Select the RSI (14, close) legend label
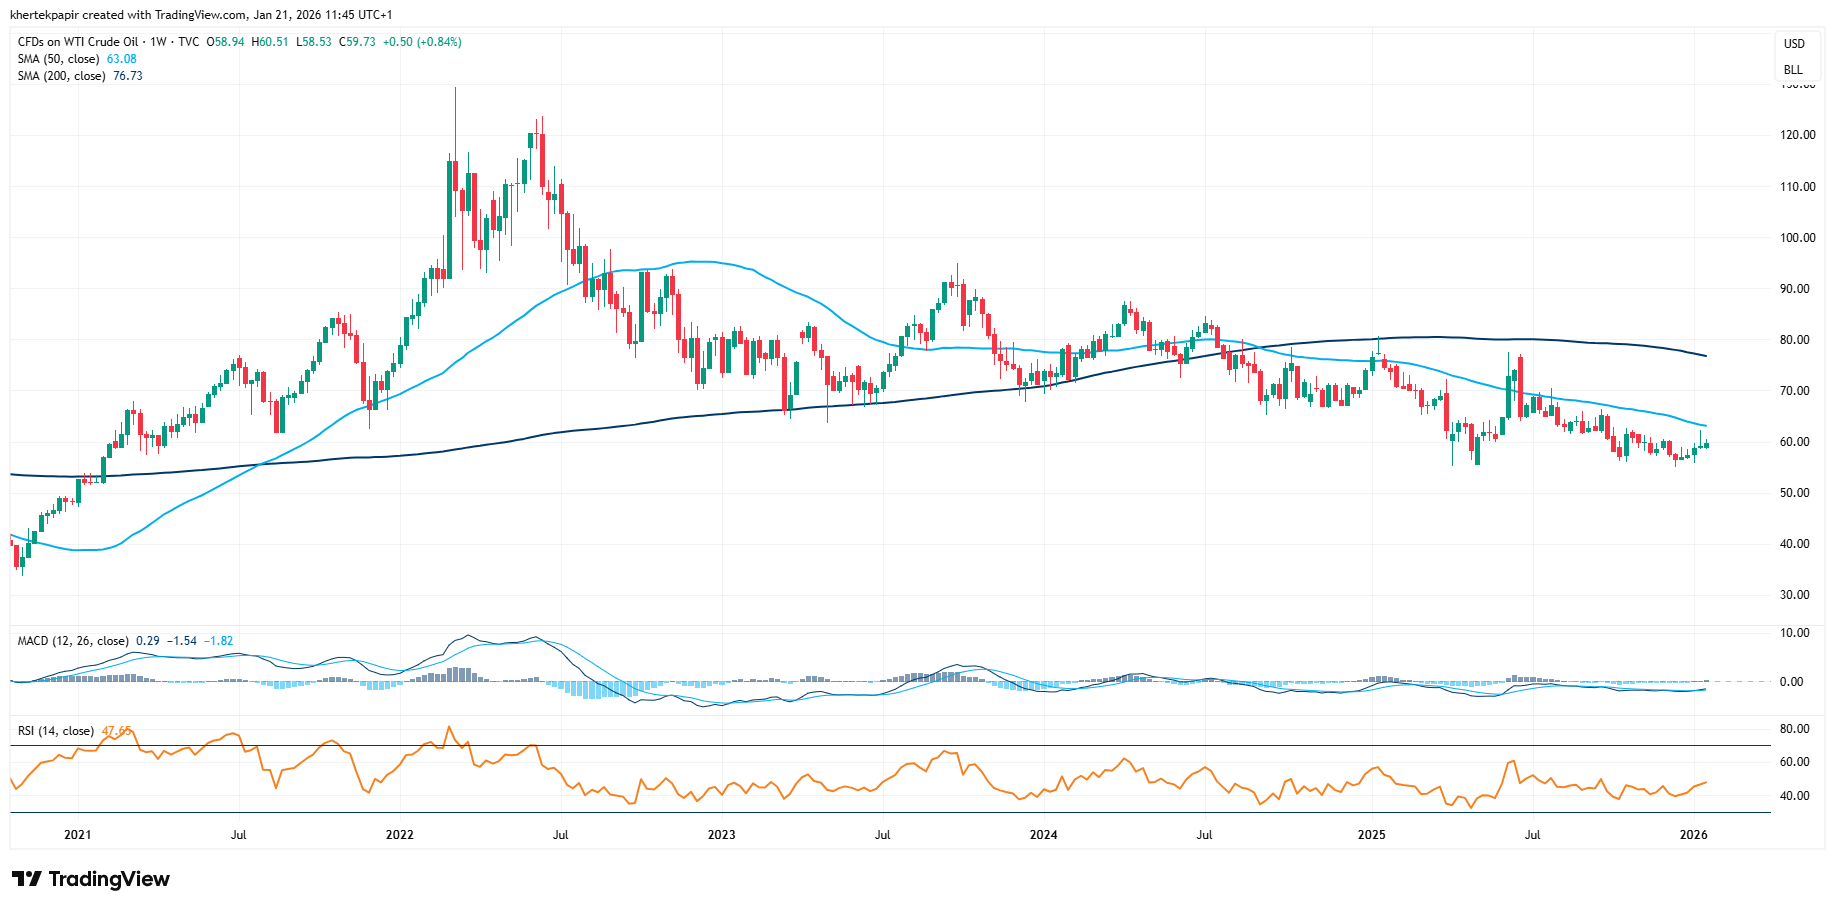This screenshot has width=1835, height=909. pyautogui.click(x=56, y=731)
